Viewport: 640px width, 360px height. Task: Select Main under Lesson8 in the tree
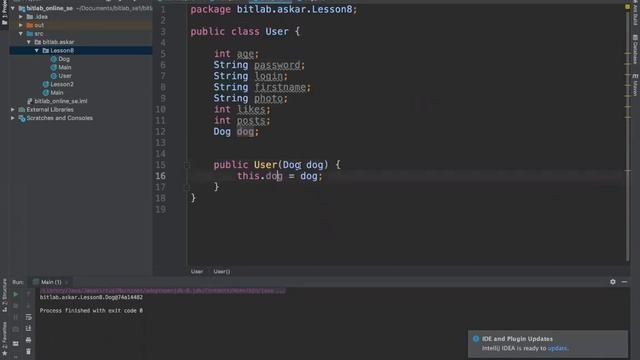pos(64,67)
